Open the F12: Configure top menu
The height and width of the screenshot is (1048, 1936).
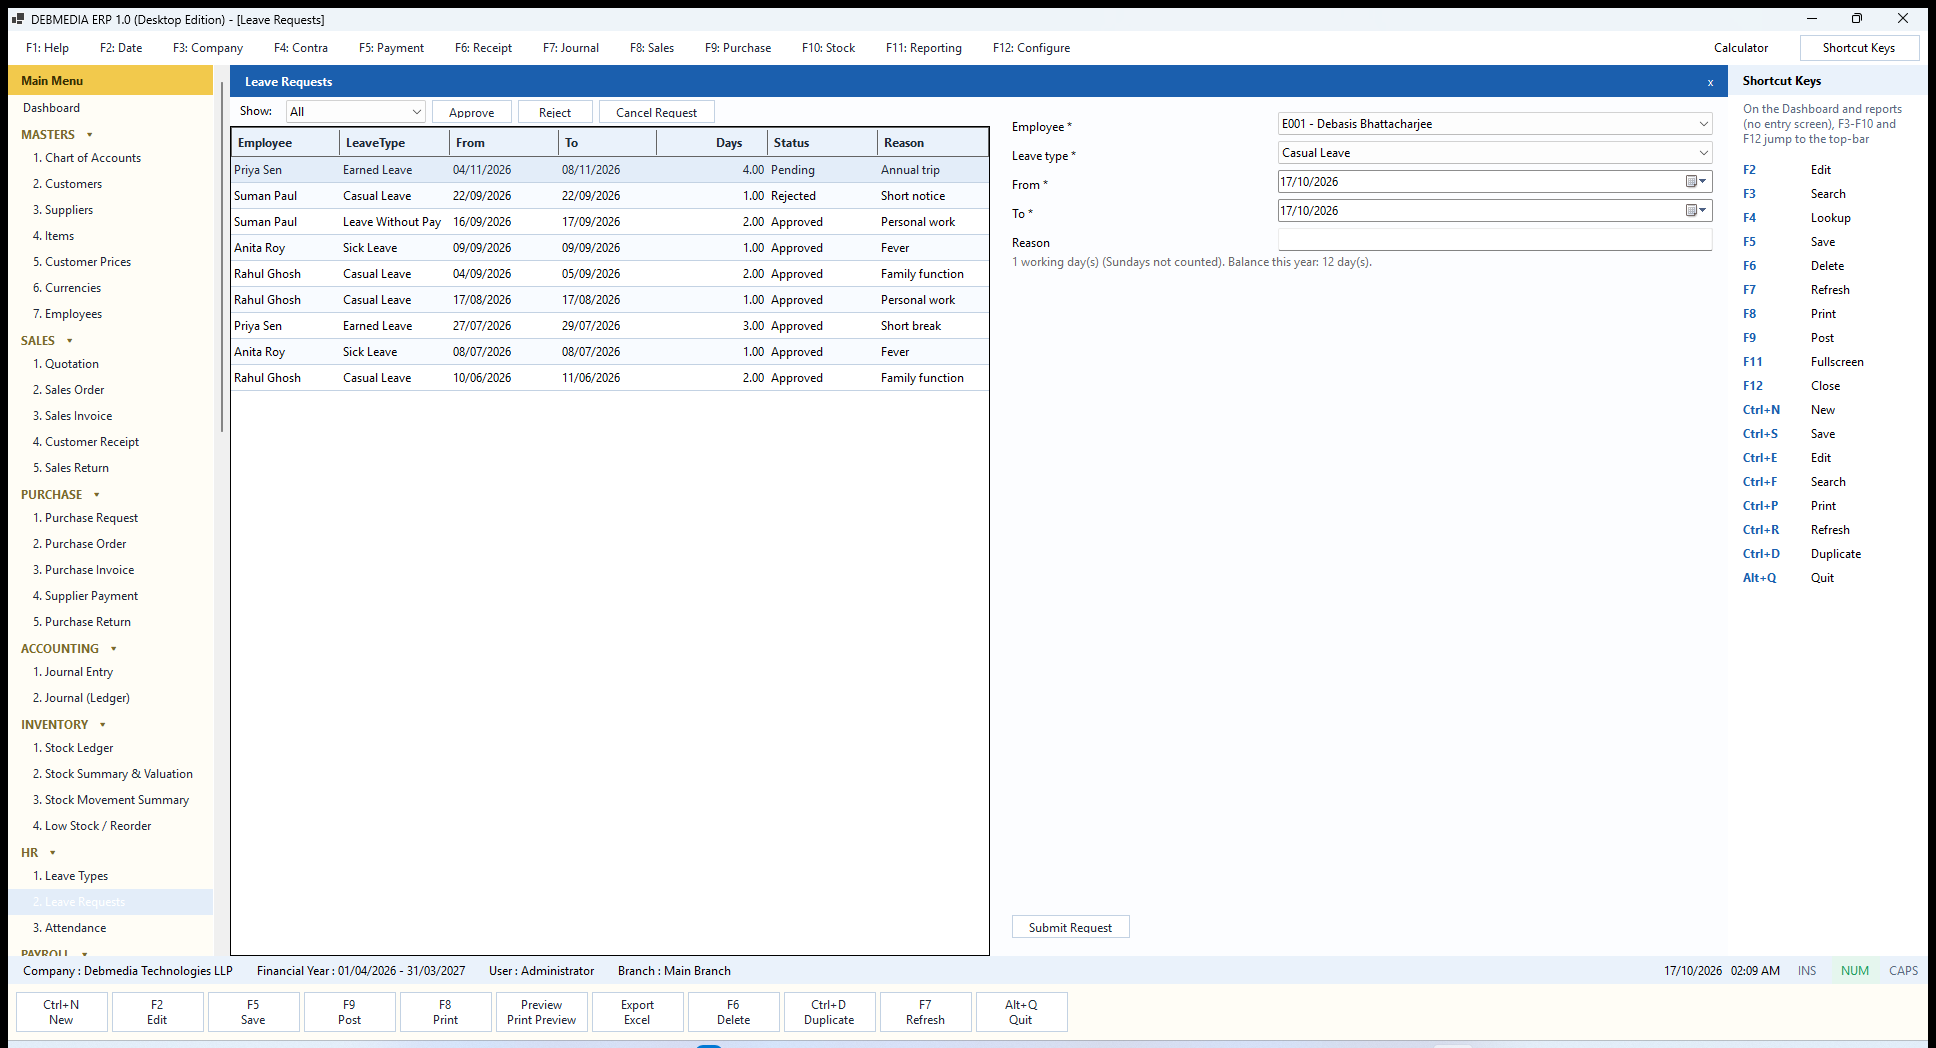(x=1031, y=48)
